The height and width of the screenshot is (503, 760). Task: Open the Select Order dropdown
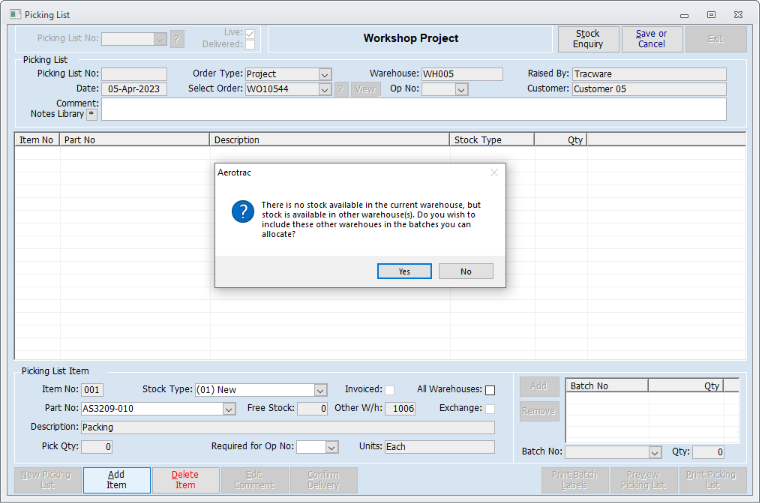tap(325, 89)
